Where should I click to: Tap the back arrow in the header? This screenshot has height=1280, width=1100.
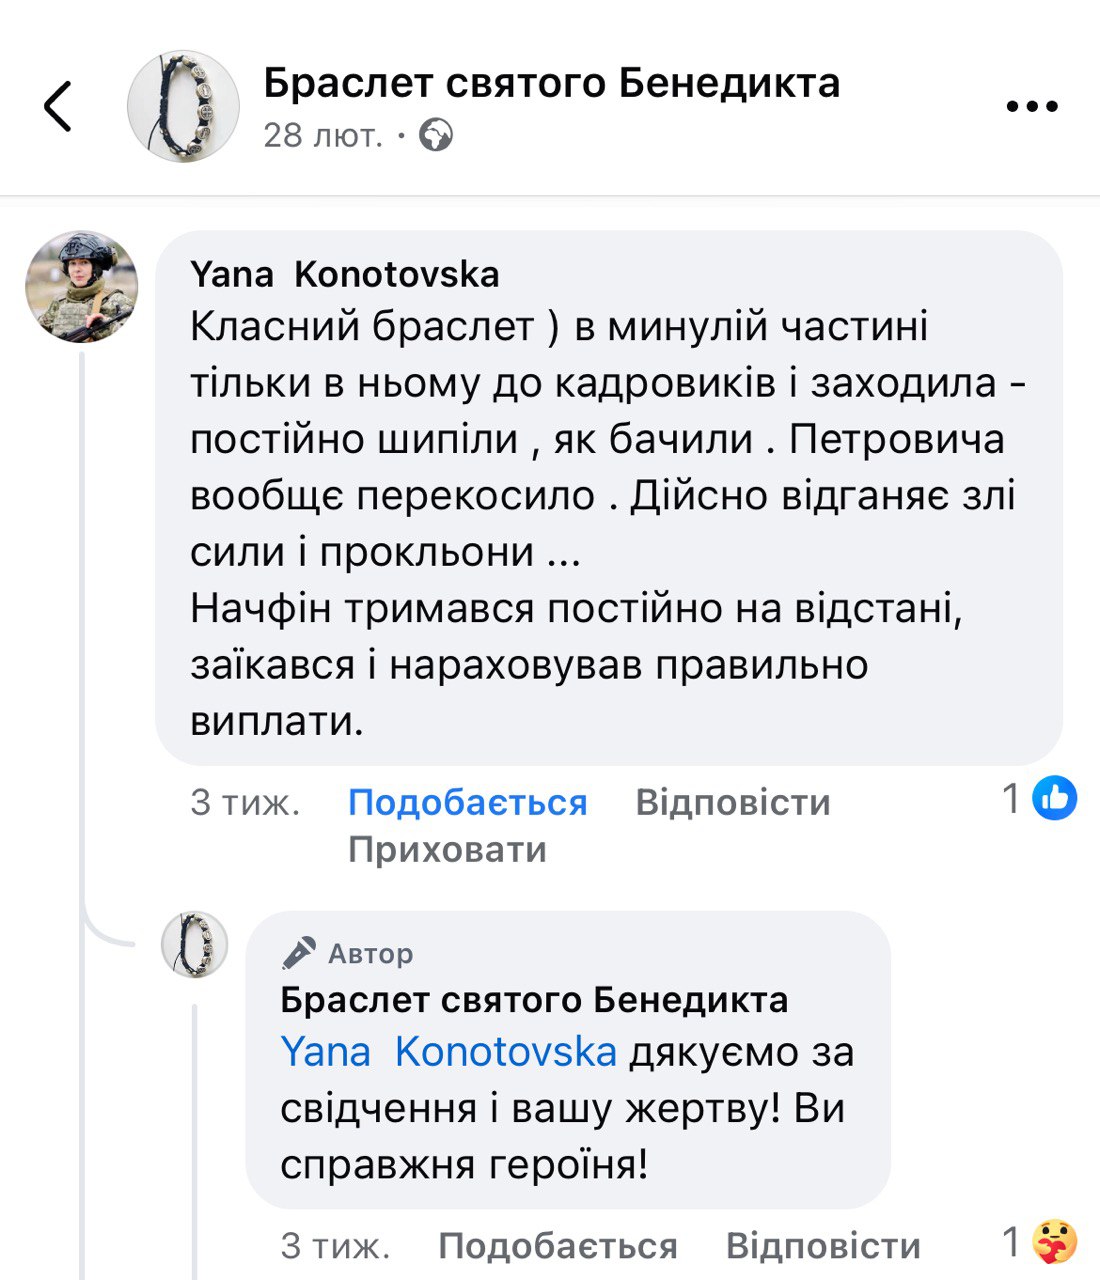(x=58, y=106)
